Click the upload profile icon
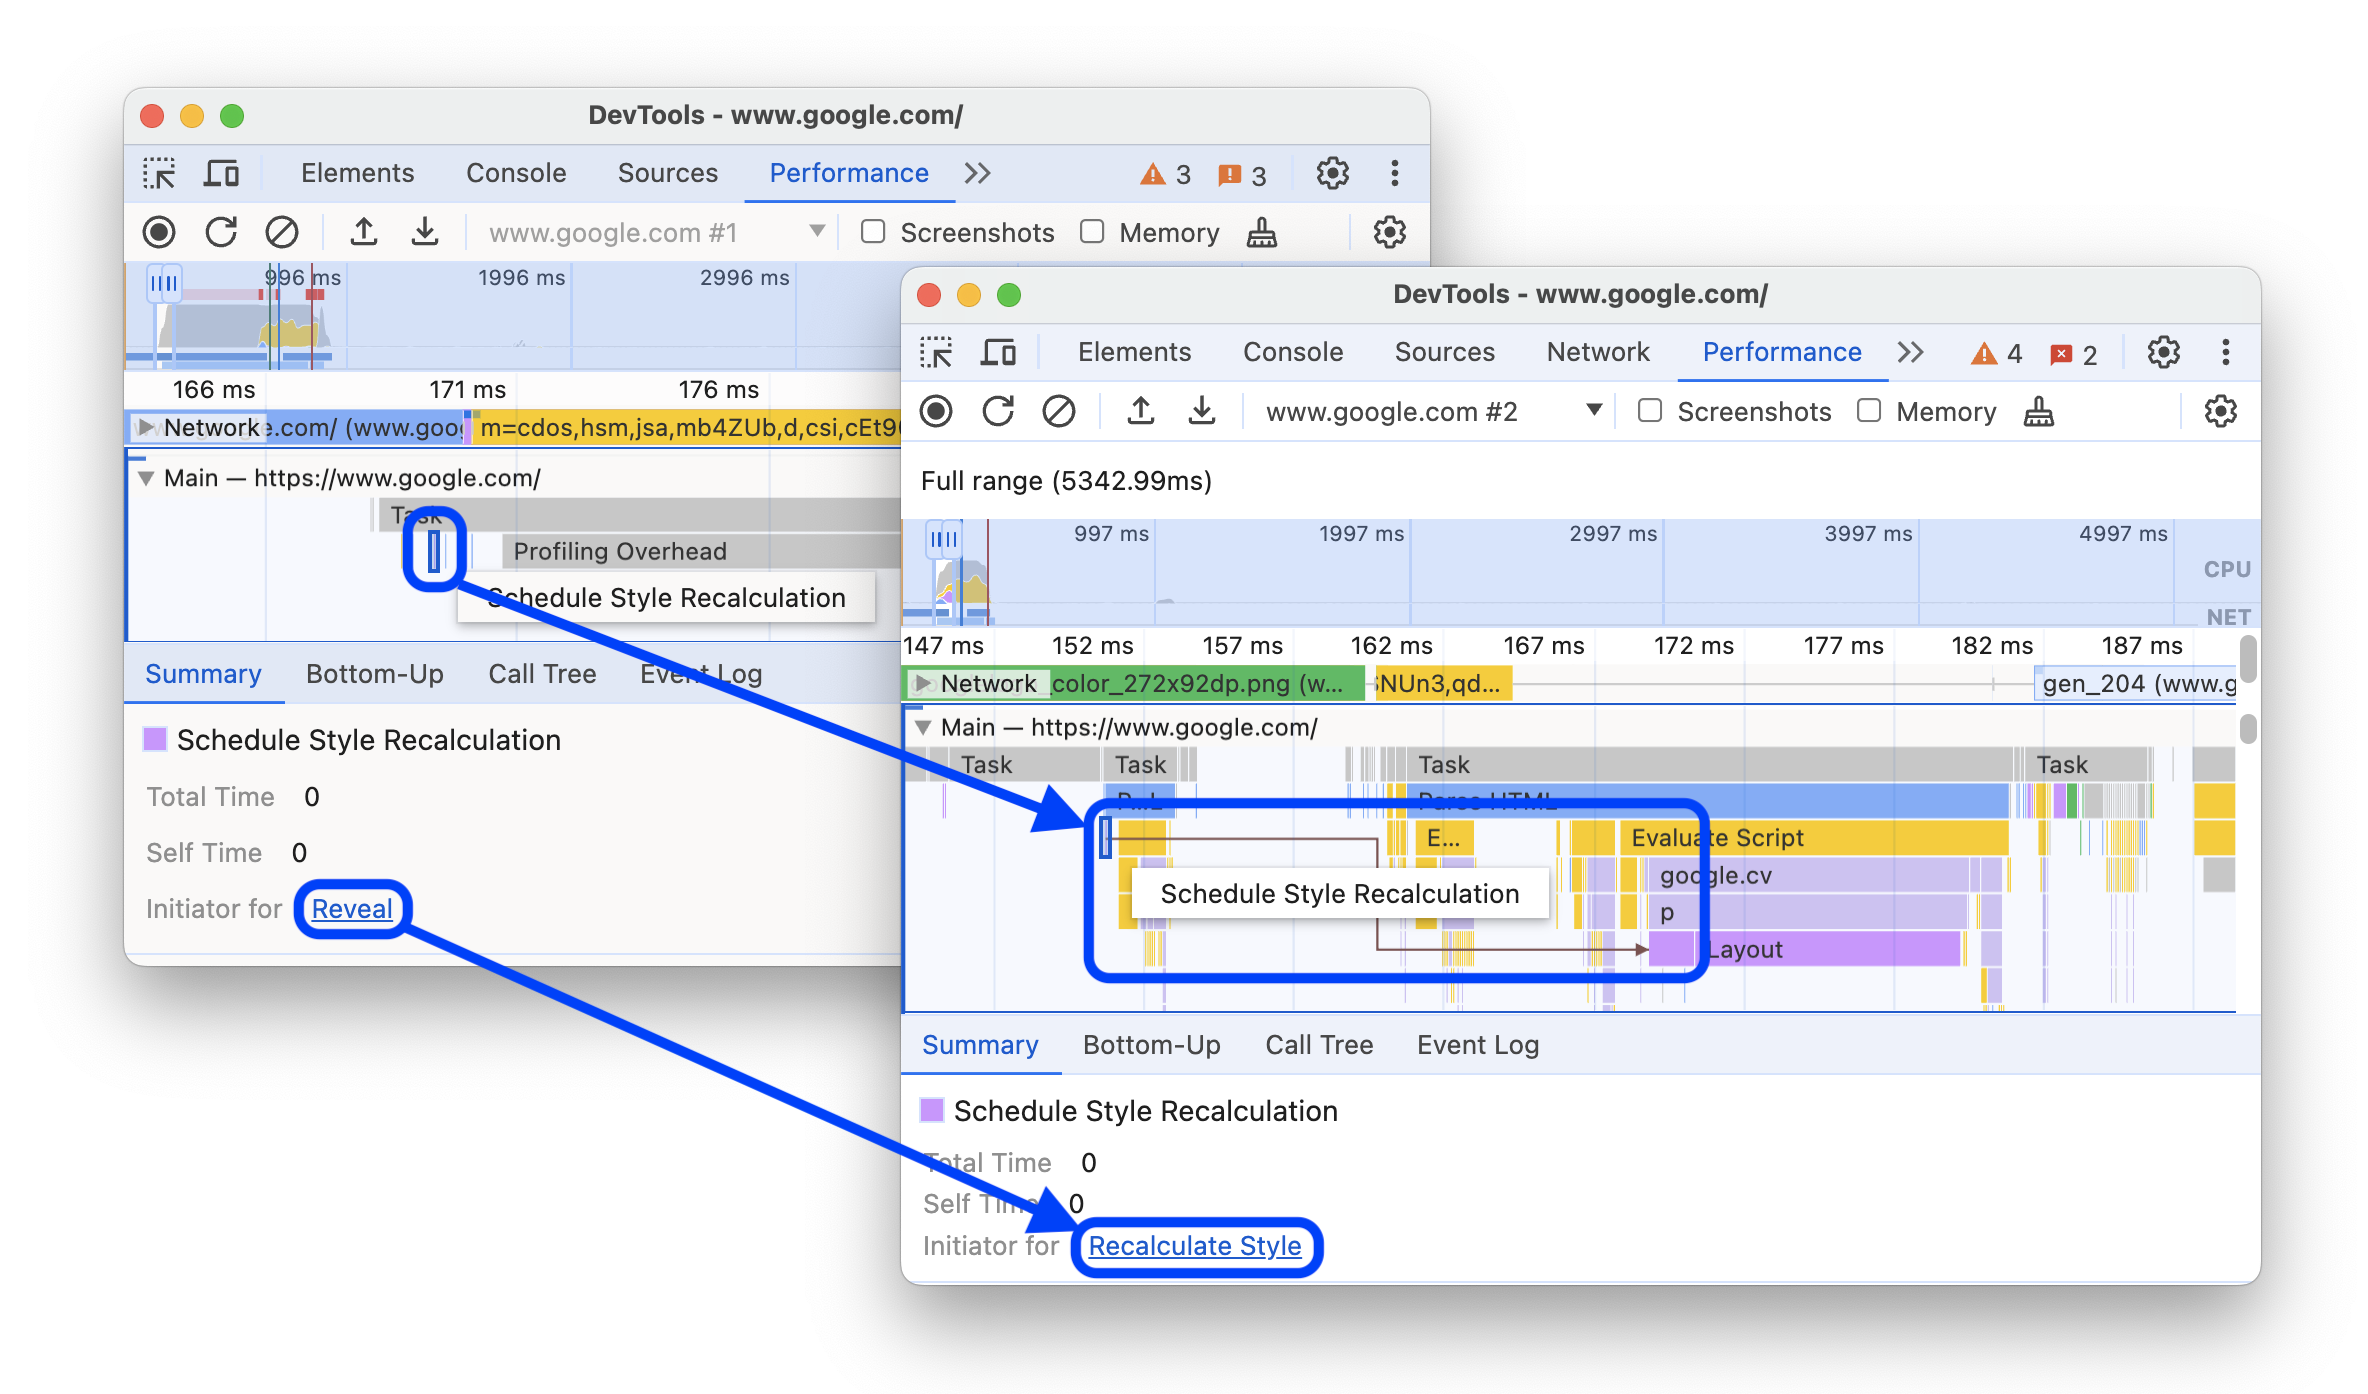This screenshot has height=1394, width=2368. tap(363, 232)
